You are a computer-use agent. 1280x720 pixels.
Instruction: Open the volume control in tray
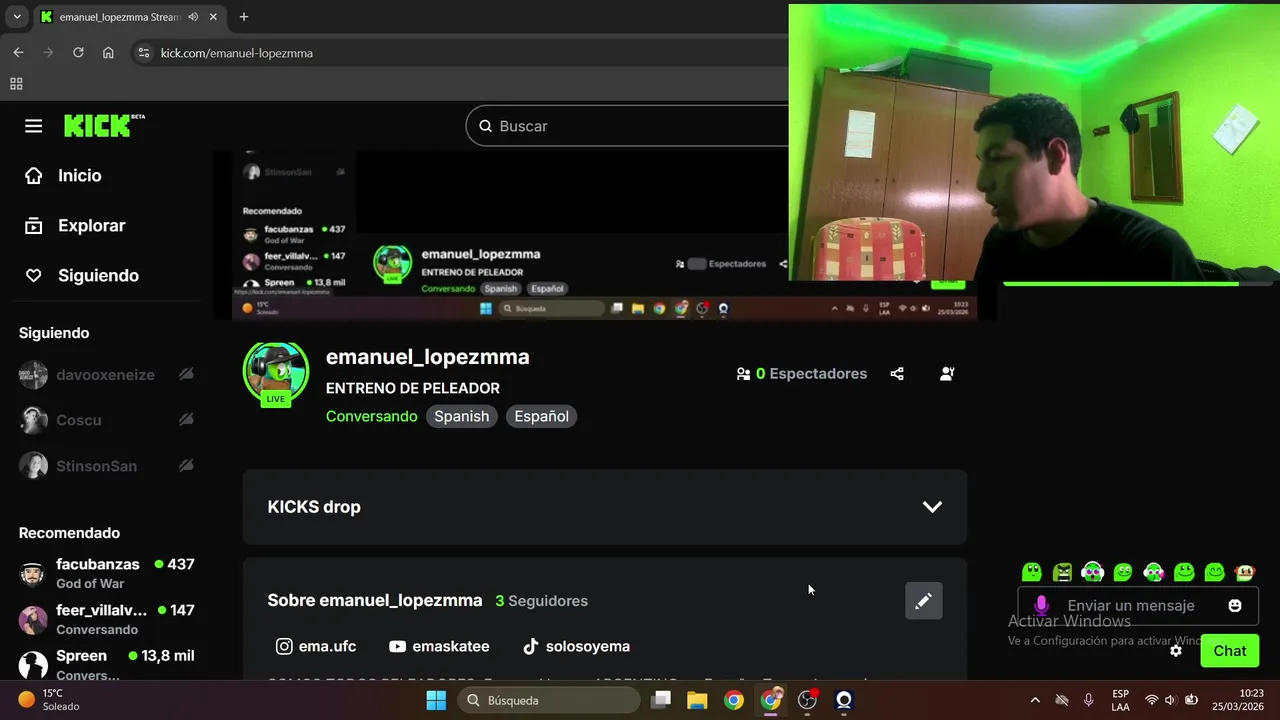[x=1170, y=700]
